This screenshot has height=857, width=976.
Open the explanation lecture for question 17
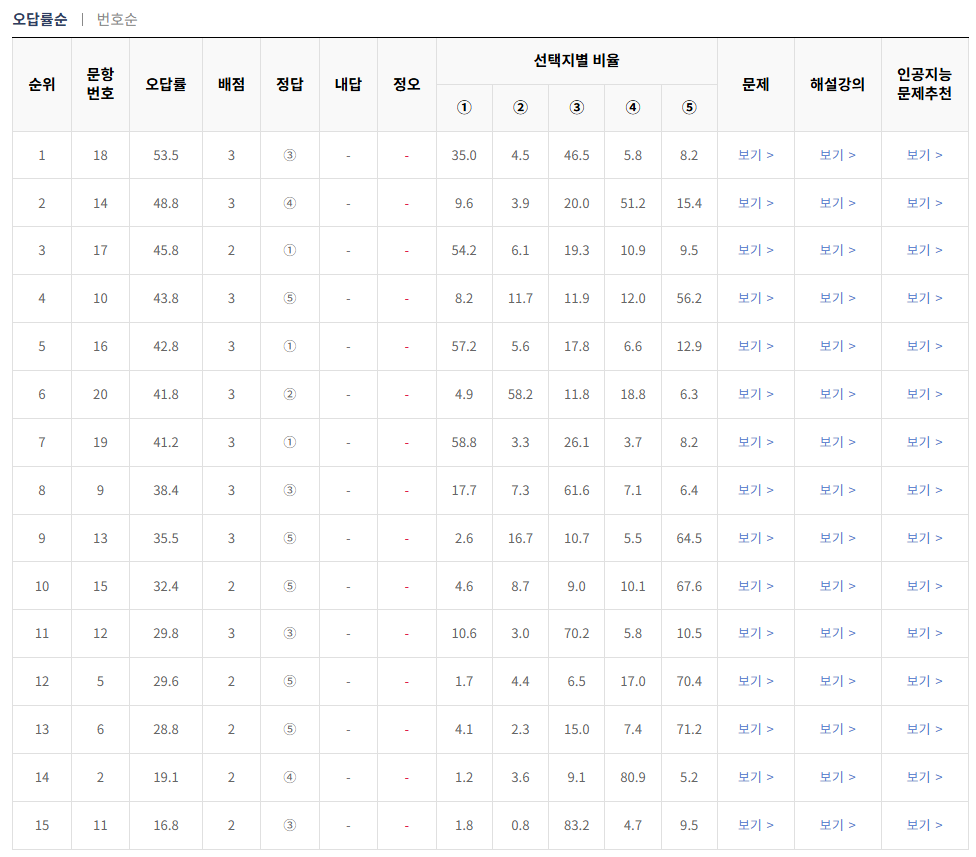[835, 250]
